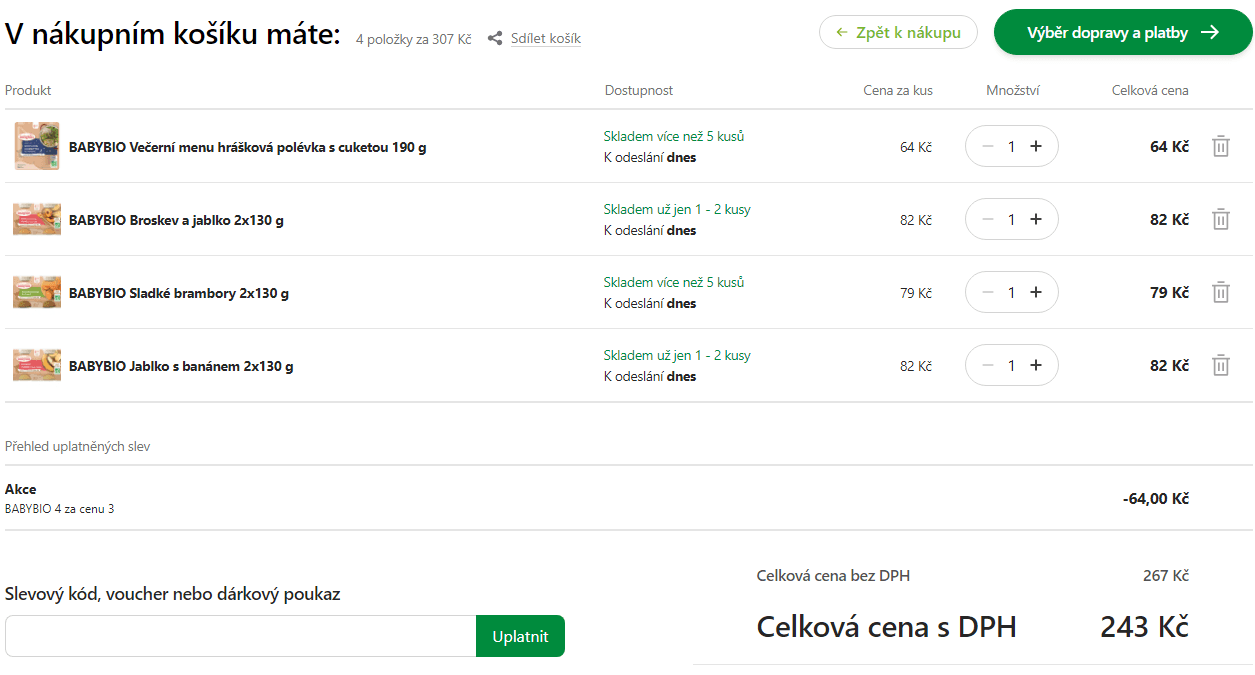This screenshot has height=675, width=1255.
Task: Decrease quantity of hrášková polévka
Action: click(988, 146)
